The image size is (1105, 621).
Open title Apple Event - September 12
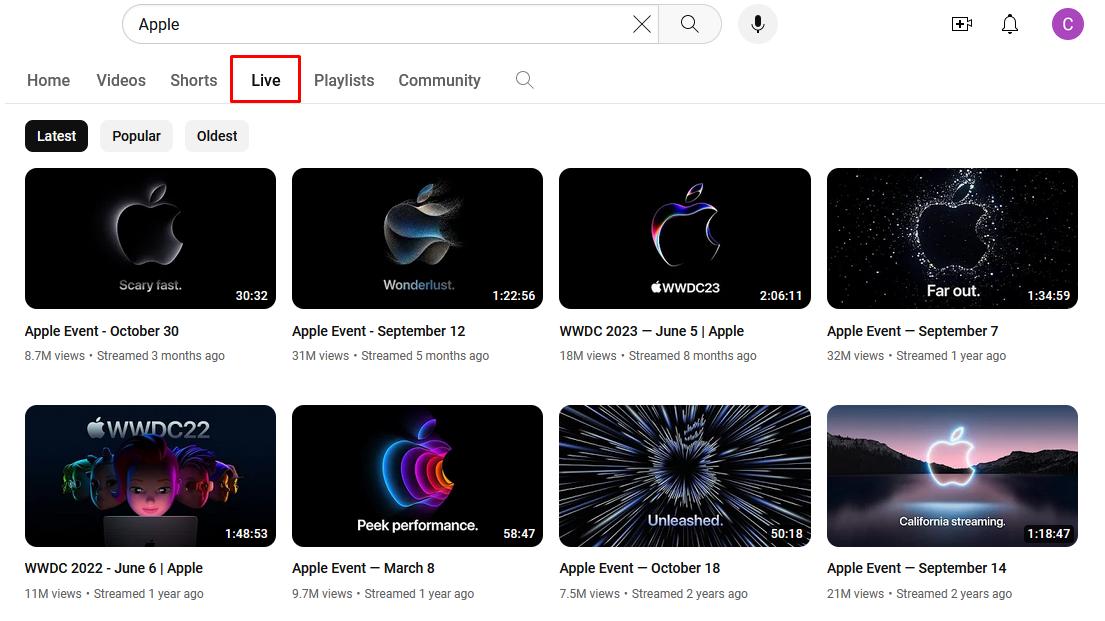pyautogui.click(x=378, y=331)
